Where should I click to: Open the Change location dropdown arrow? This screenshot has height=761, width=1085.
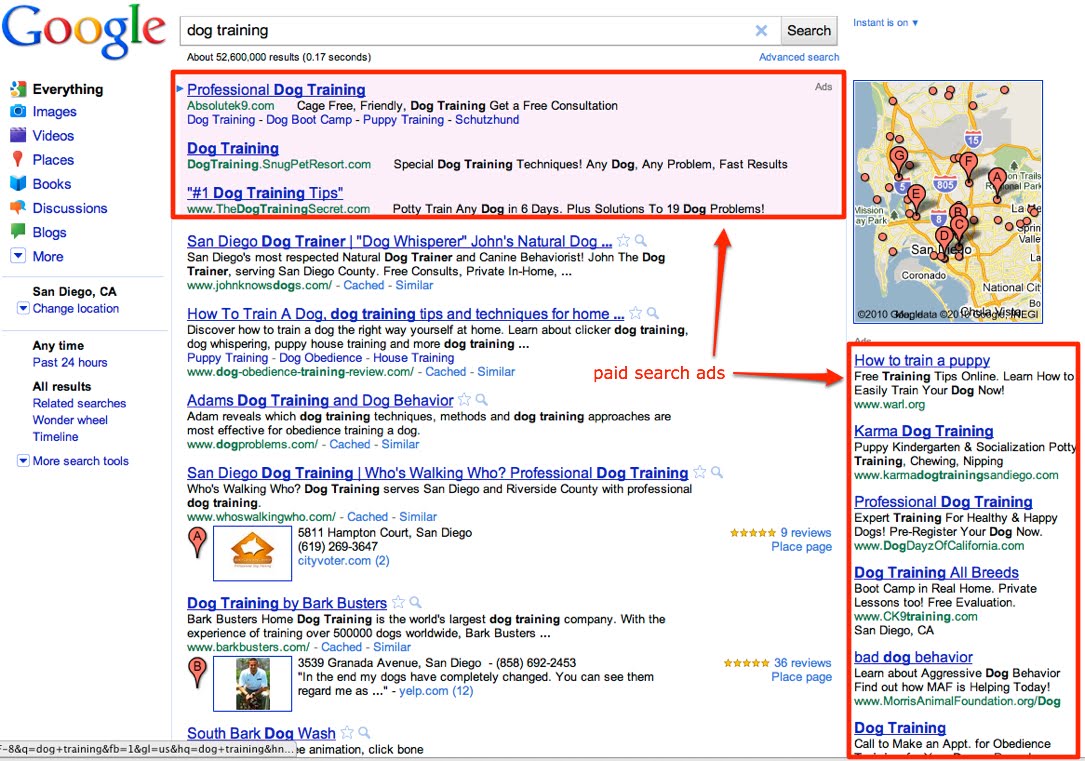coord(23,309)
